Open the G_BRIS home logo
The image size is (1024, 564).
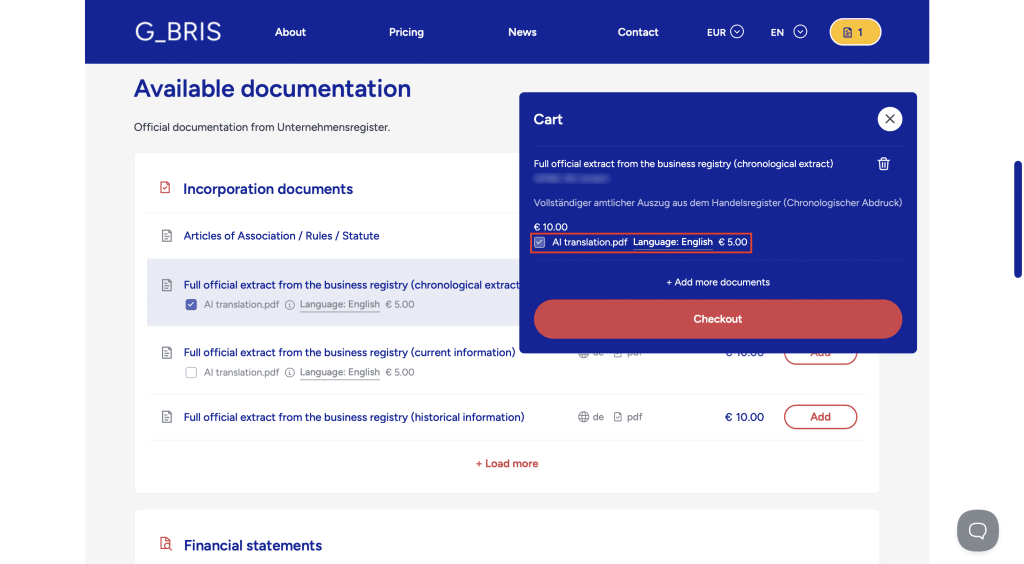pos(178,32)
